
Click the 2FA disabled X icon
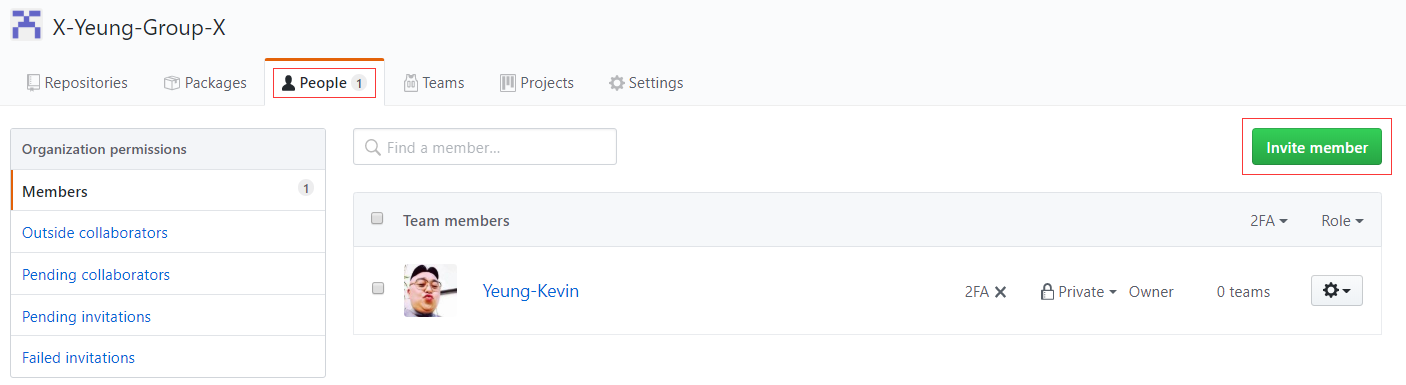(x=1000, y=292)
